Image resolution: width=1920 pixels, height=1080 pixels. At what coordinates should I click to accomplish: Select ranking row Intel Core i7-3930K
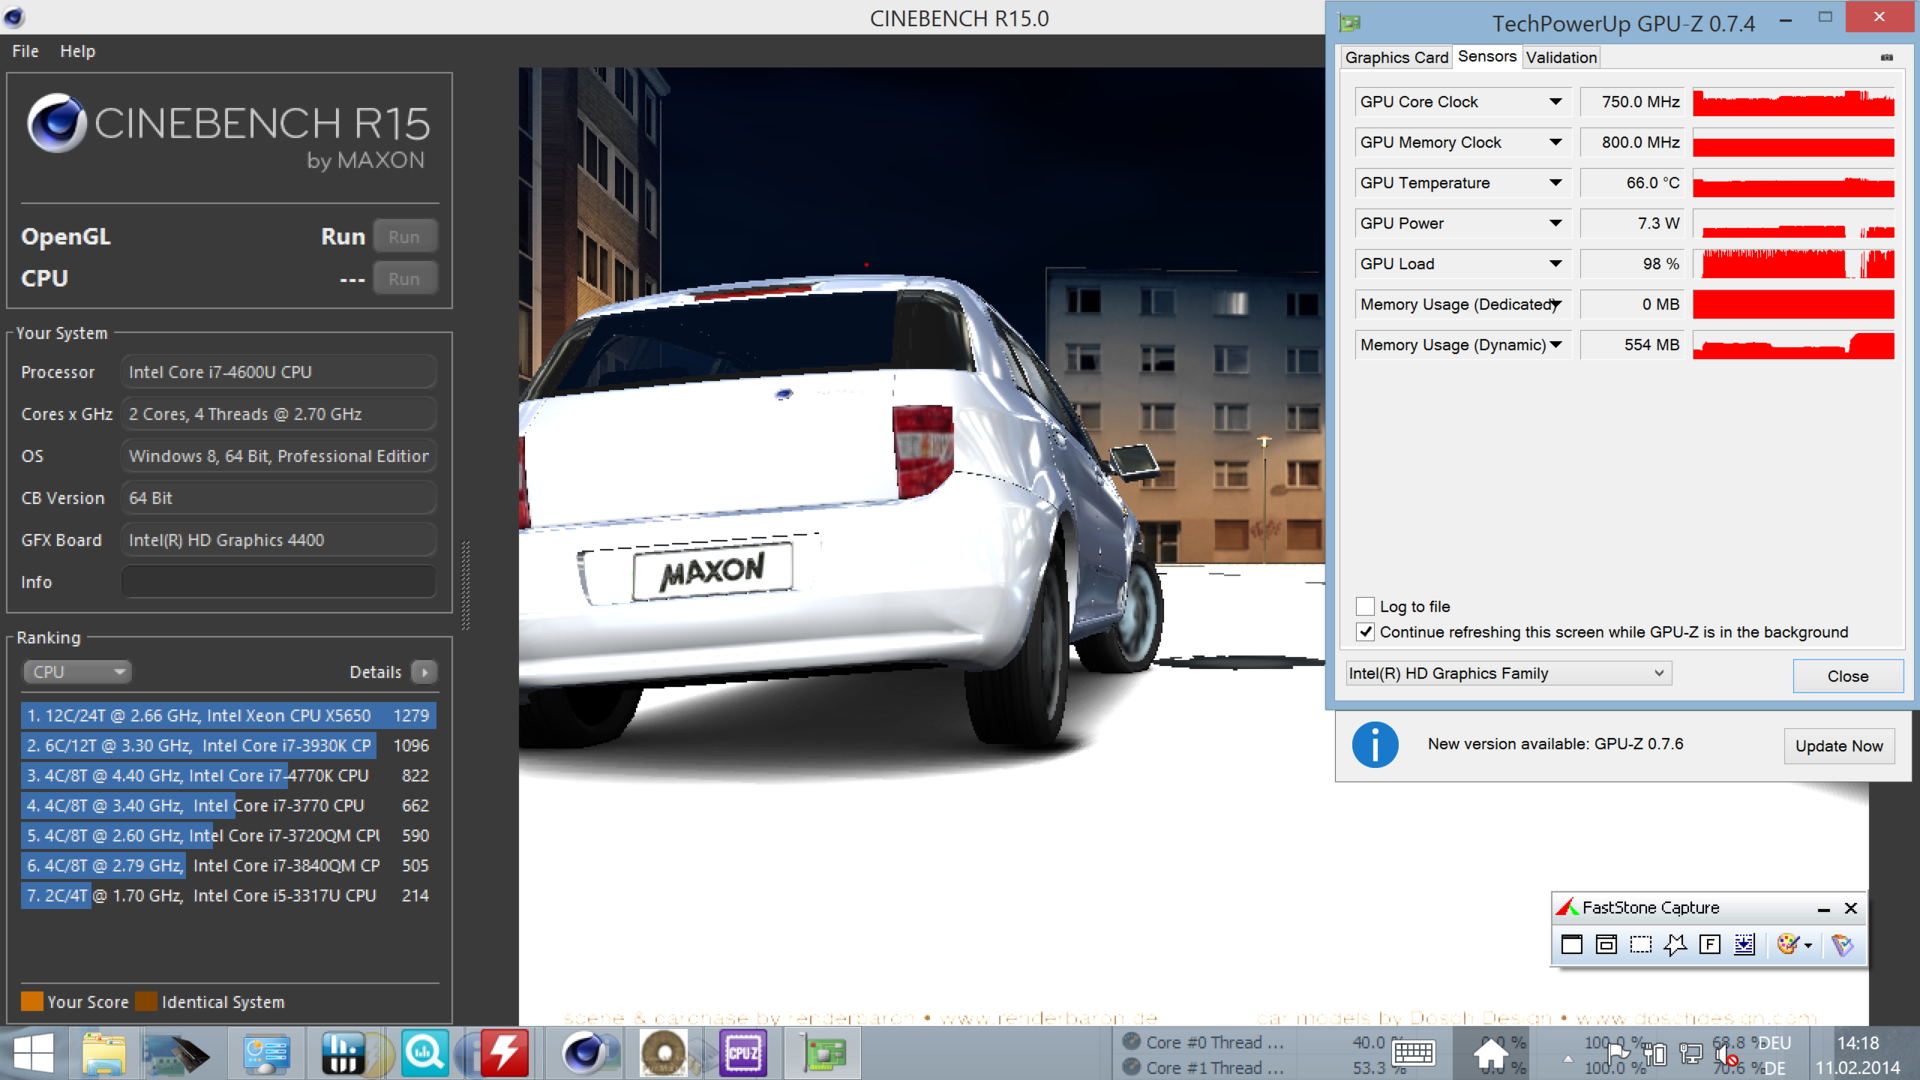228,746
